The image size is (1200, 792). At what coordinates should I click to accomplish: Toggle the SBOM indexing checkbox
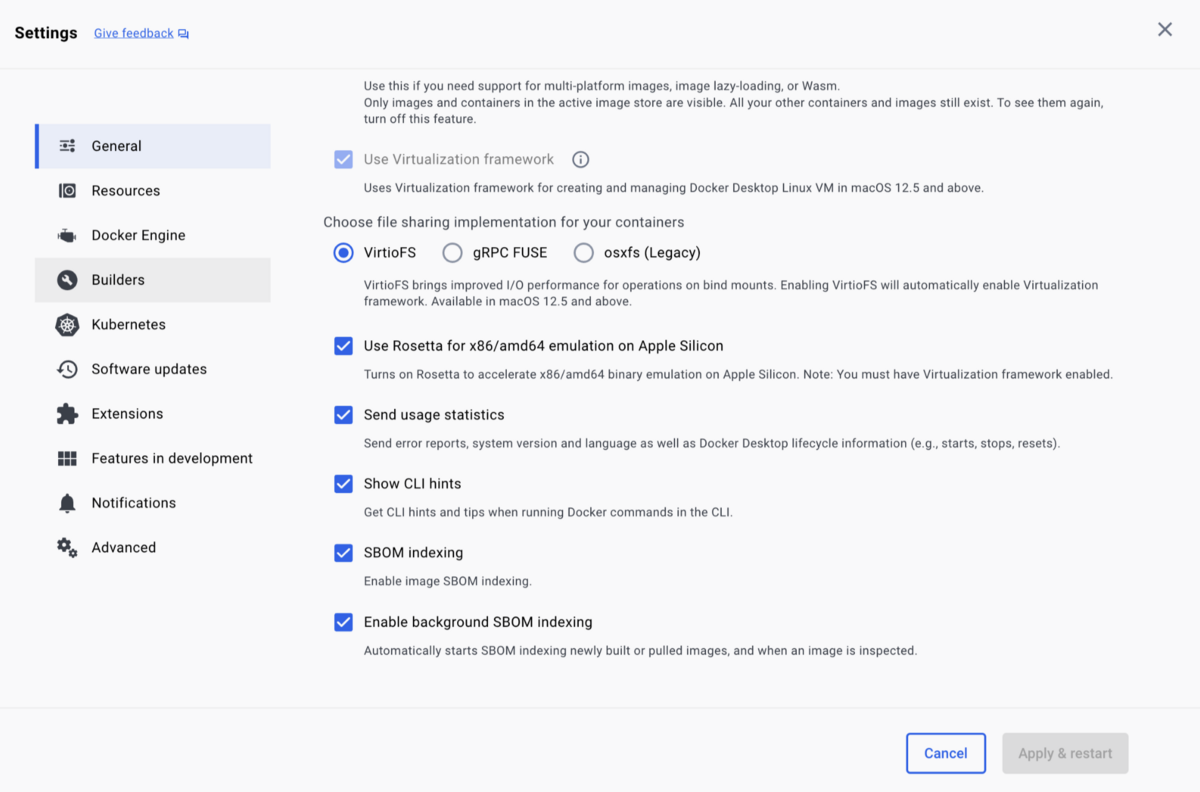[343, 553]
